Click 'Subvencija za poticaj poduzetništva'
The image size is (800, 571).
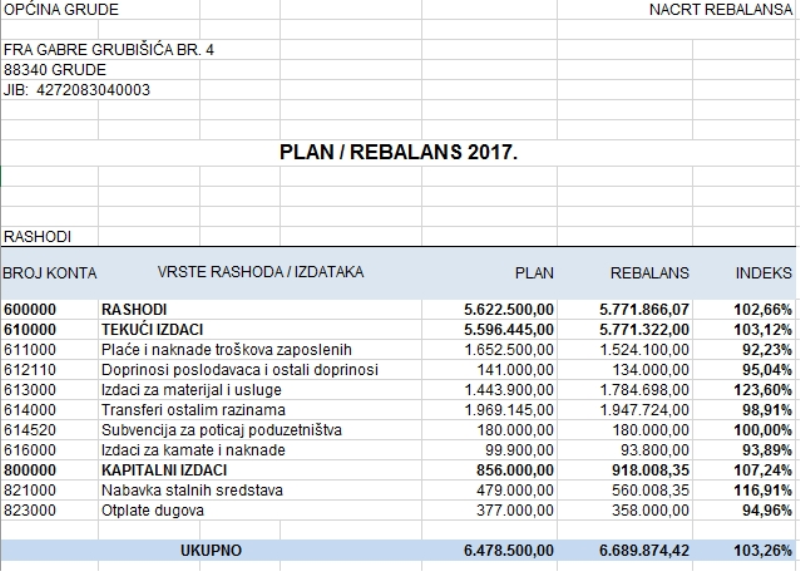click(x=221, y=430)
